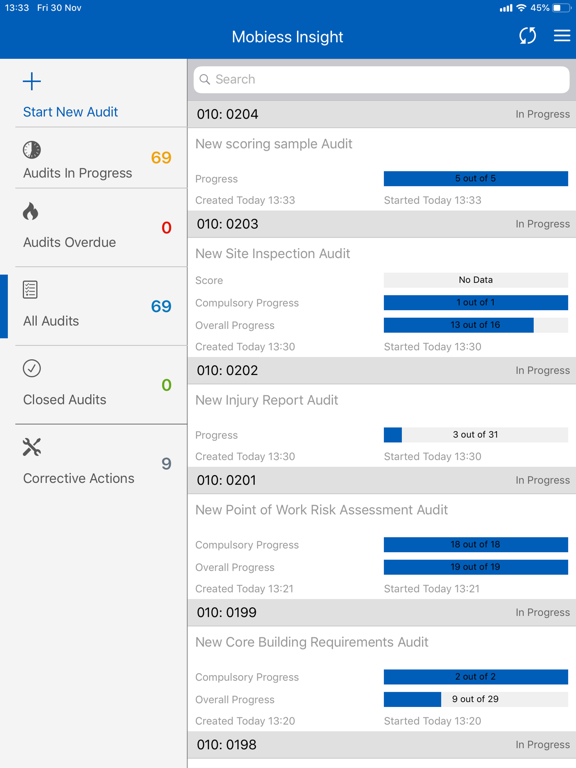Viewport: 576px width, 768px height.
Task: Click the search magnifier icon
Action: (x=205, y=79)
